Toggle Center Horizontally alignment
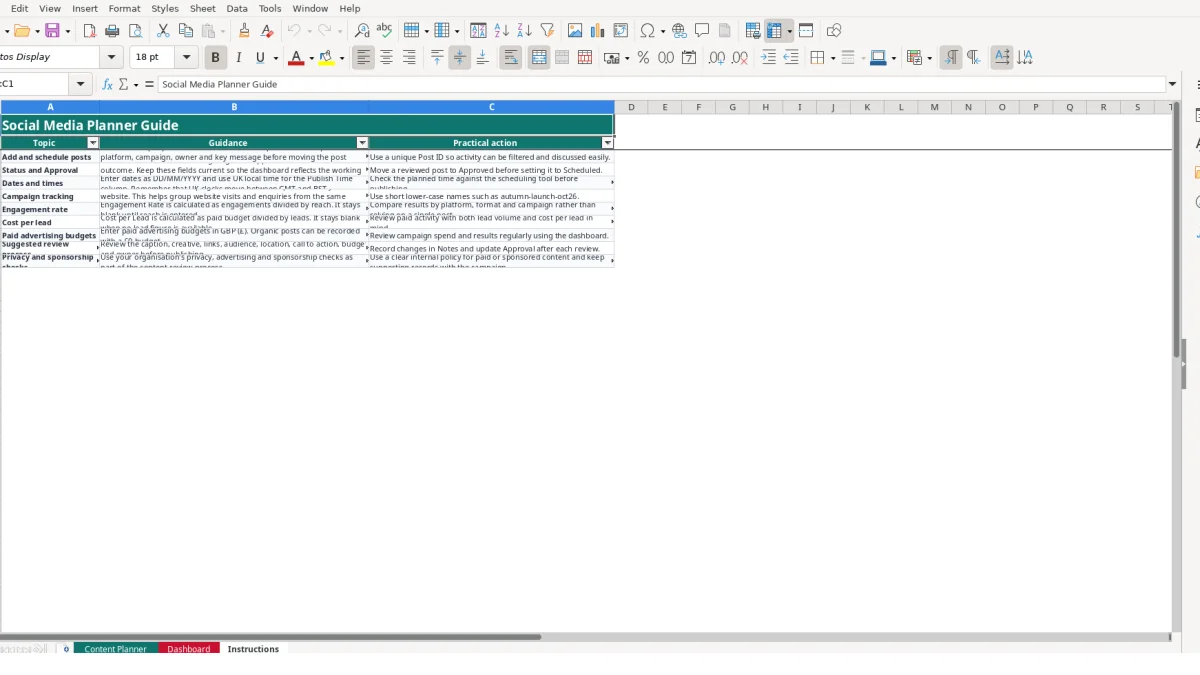 pyautogui.click(x=386, y=58)
